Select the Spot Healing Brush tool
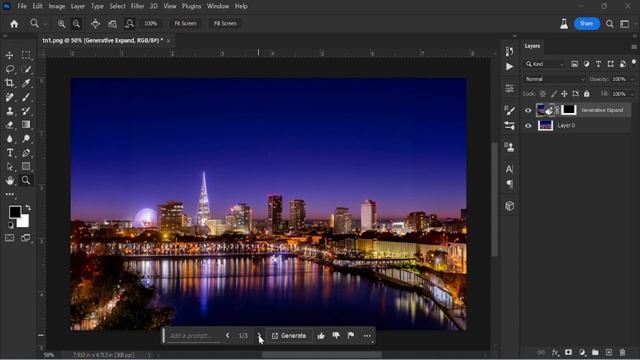 tap(10, 97)
